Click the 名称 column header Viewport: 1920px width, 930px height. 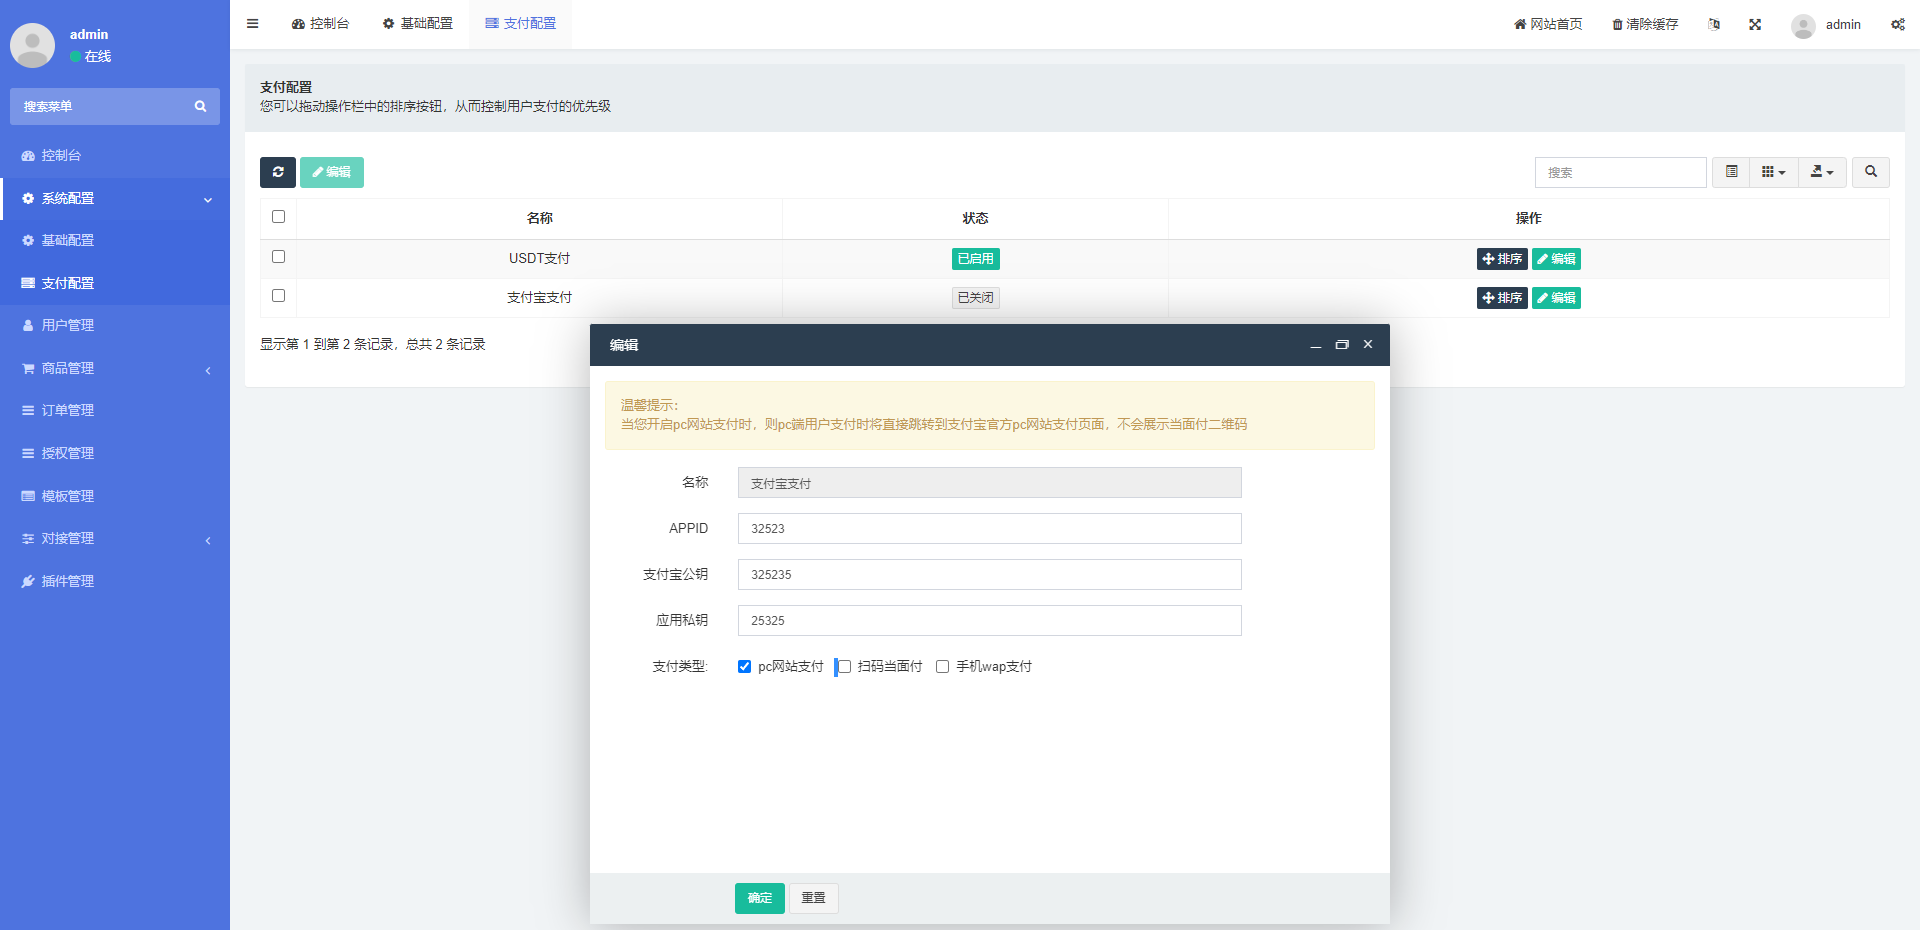tap(540, 218)
